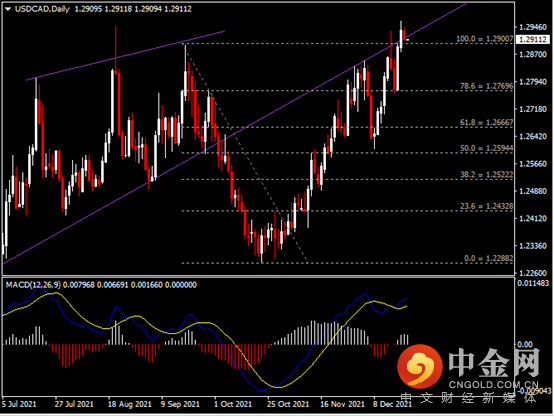Select the 61.8 = 1.26667 Fibonacci level
This screenshot has width=554, height=416.
487,122
